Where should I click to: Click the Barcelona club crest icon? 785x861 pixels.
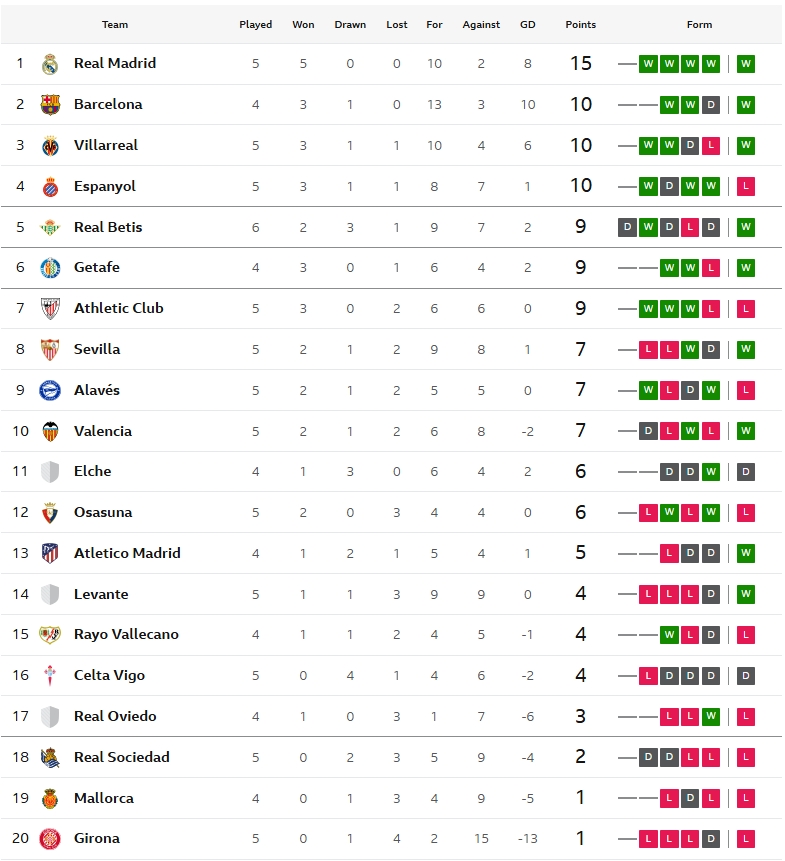pos(50,105)
